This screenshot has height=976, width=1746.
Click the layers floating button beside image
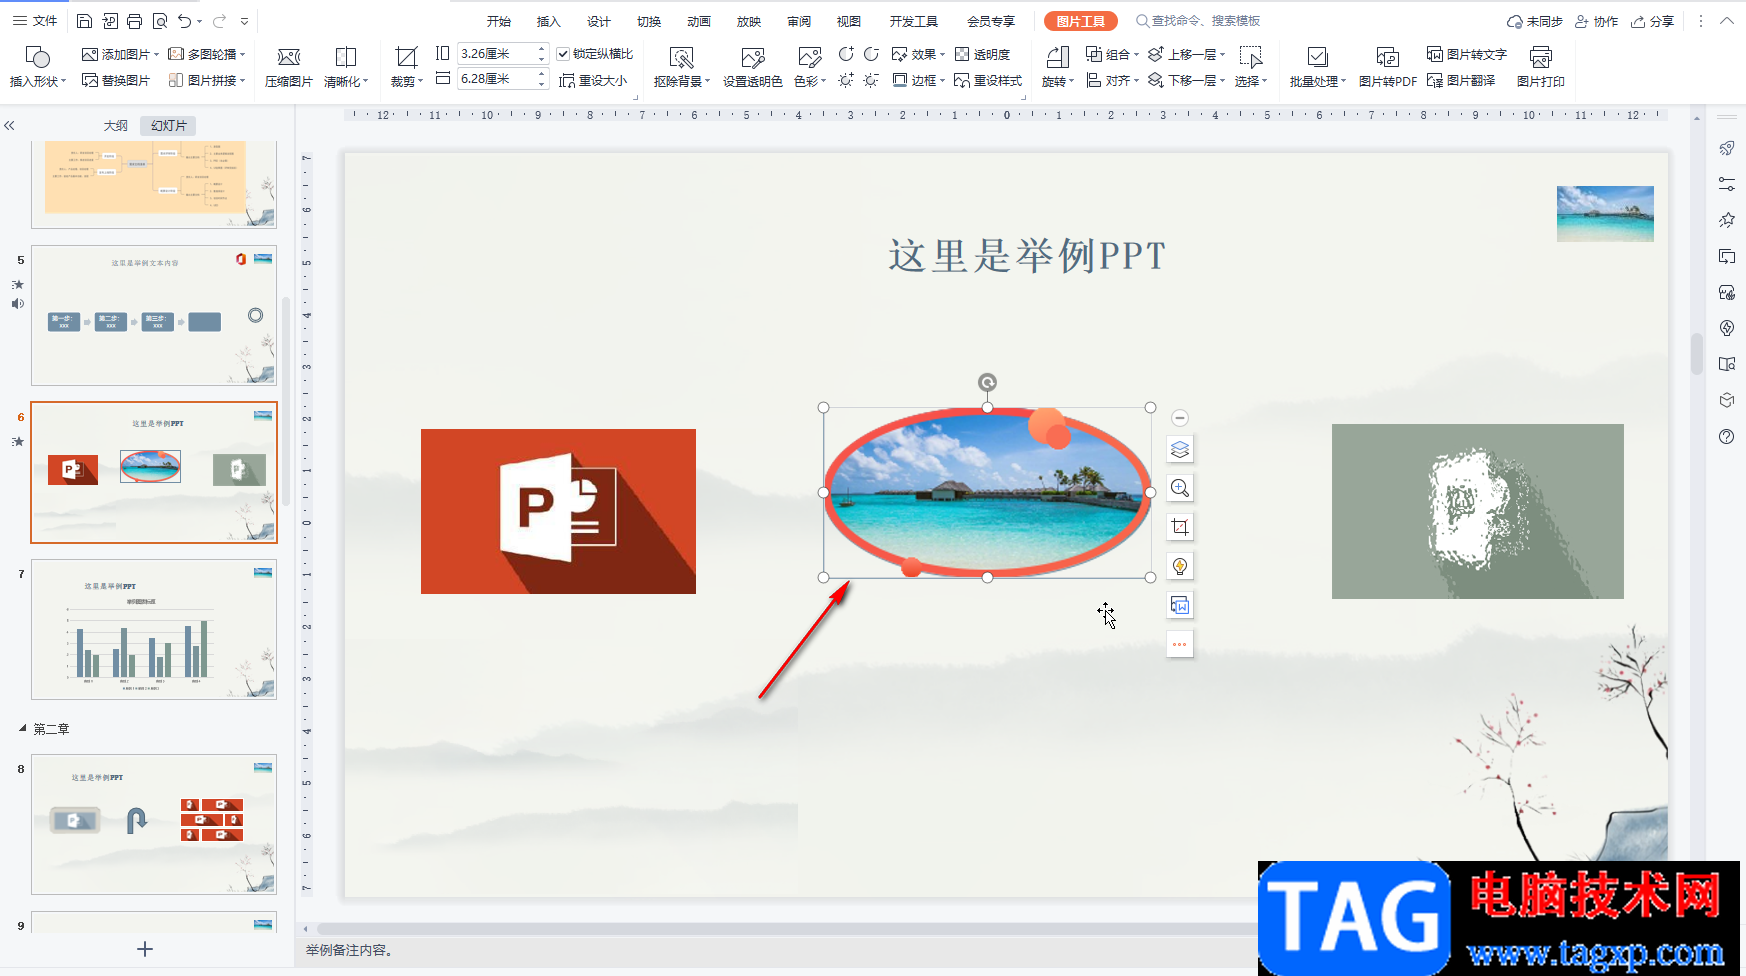tap(1180, 449)
